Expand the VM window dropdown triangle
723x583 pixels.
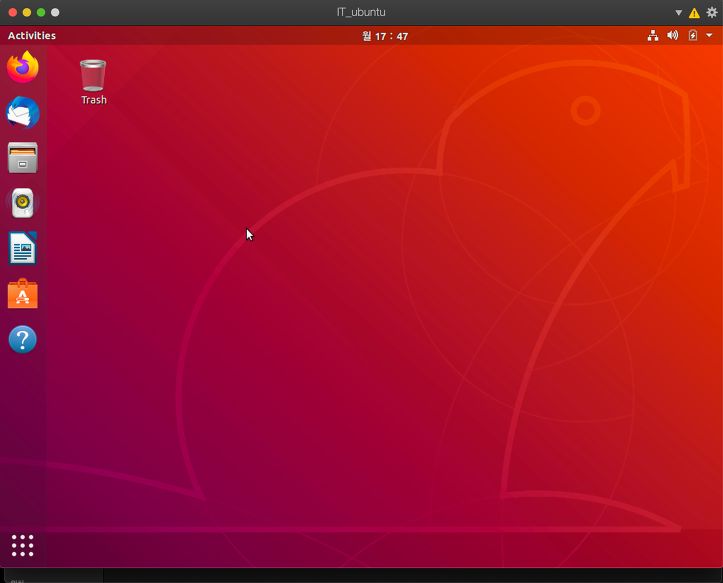679,13
